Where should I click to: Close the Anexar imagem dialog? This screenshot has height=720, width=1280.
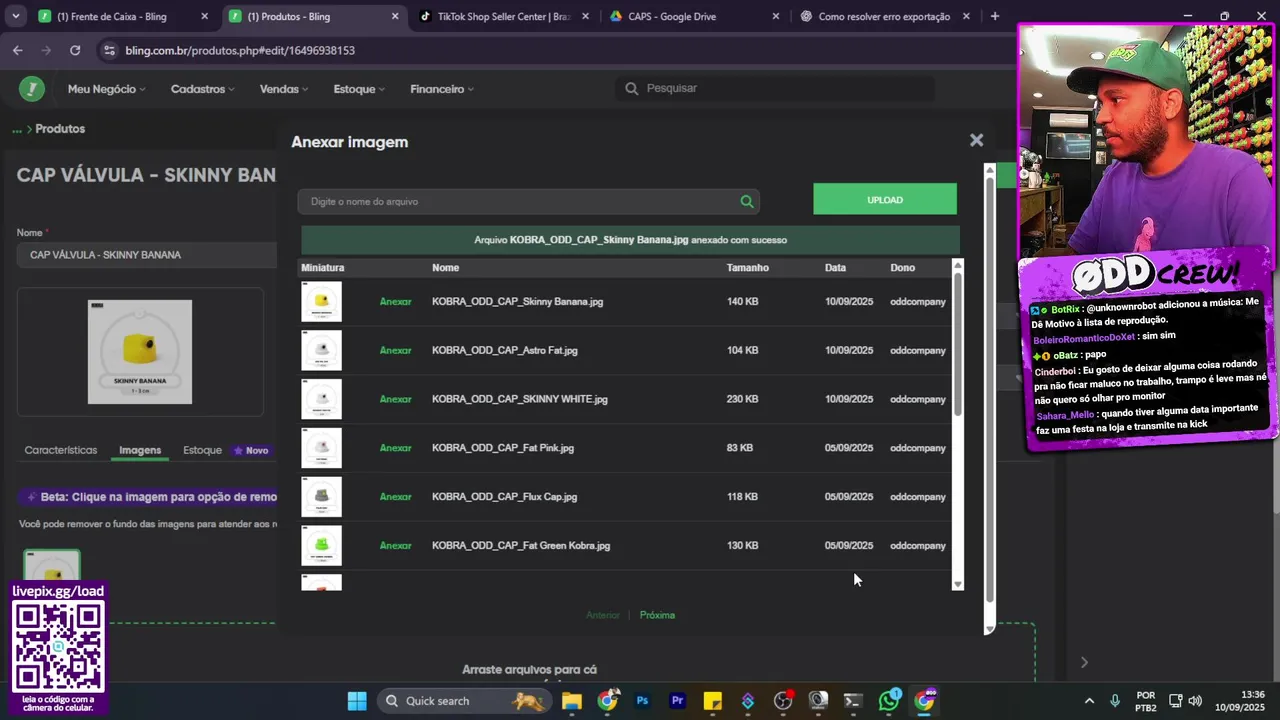(976, 141)
